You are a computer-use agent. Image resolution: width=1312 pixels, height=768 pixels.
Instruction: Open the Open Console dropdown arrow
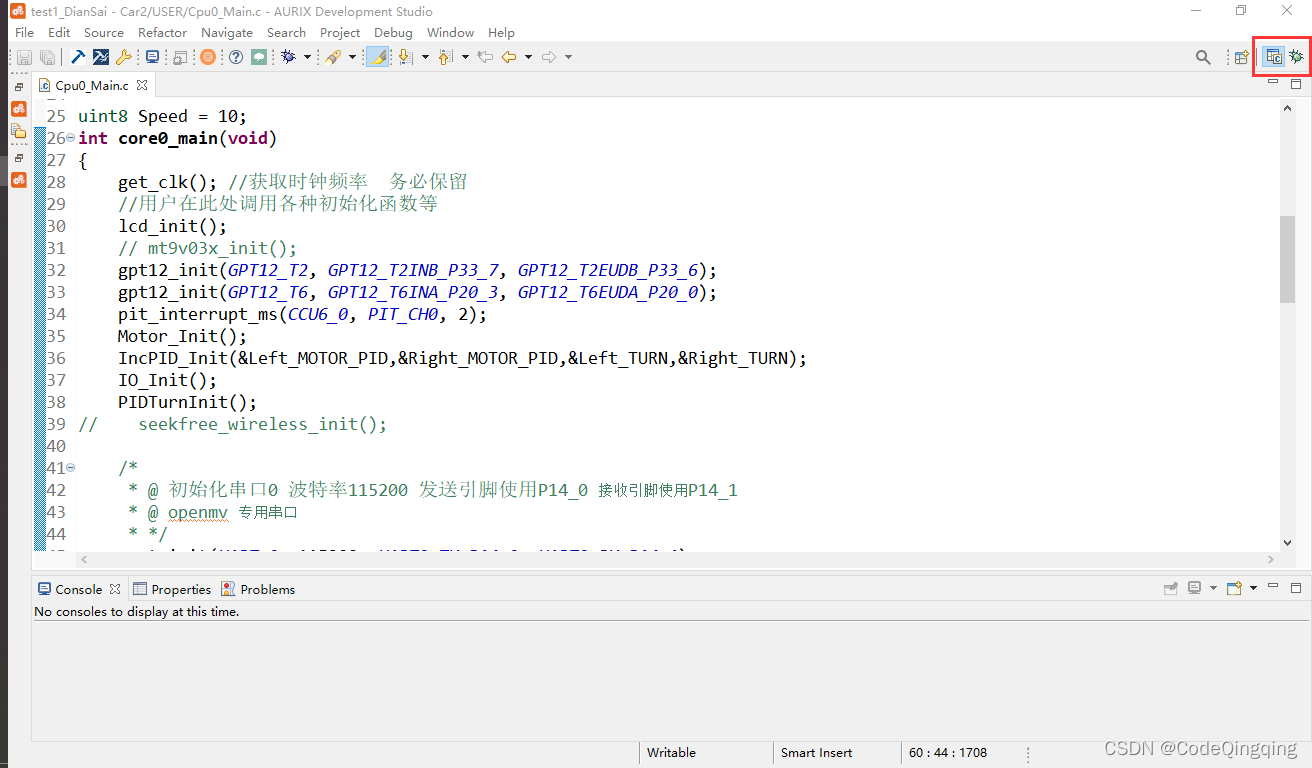[1253, 588]
